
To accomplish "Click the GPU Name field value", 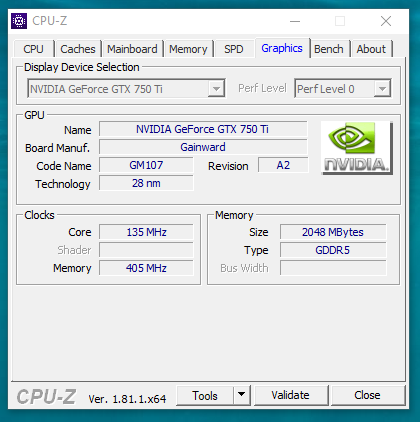I will tap(203, 129).
